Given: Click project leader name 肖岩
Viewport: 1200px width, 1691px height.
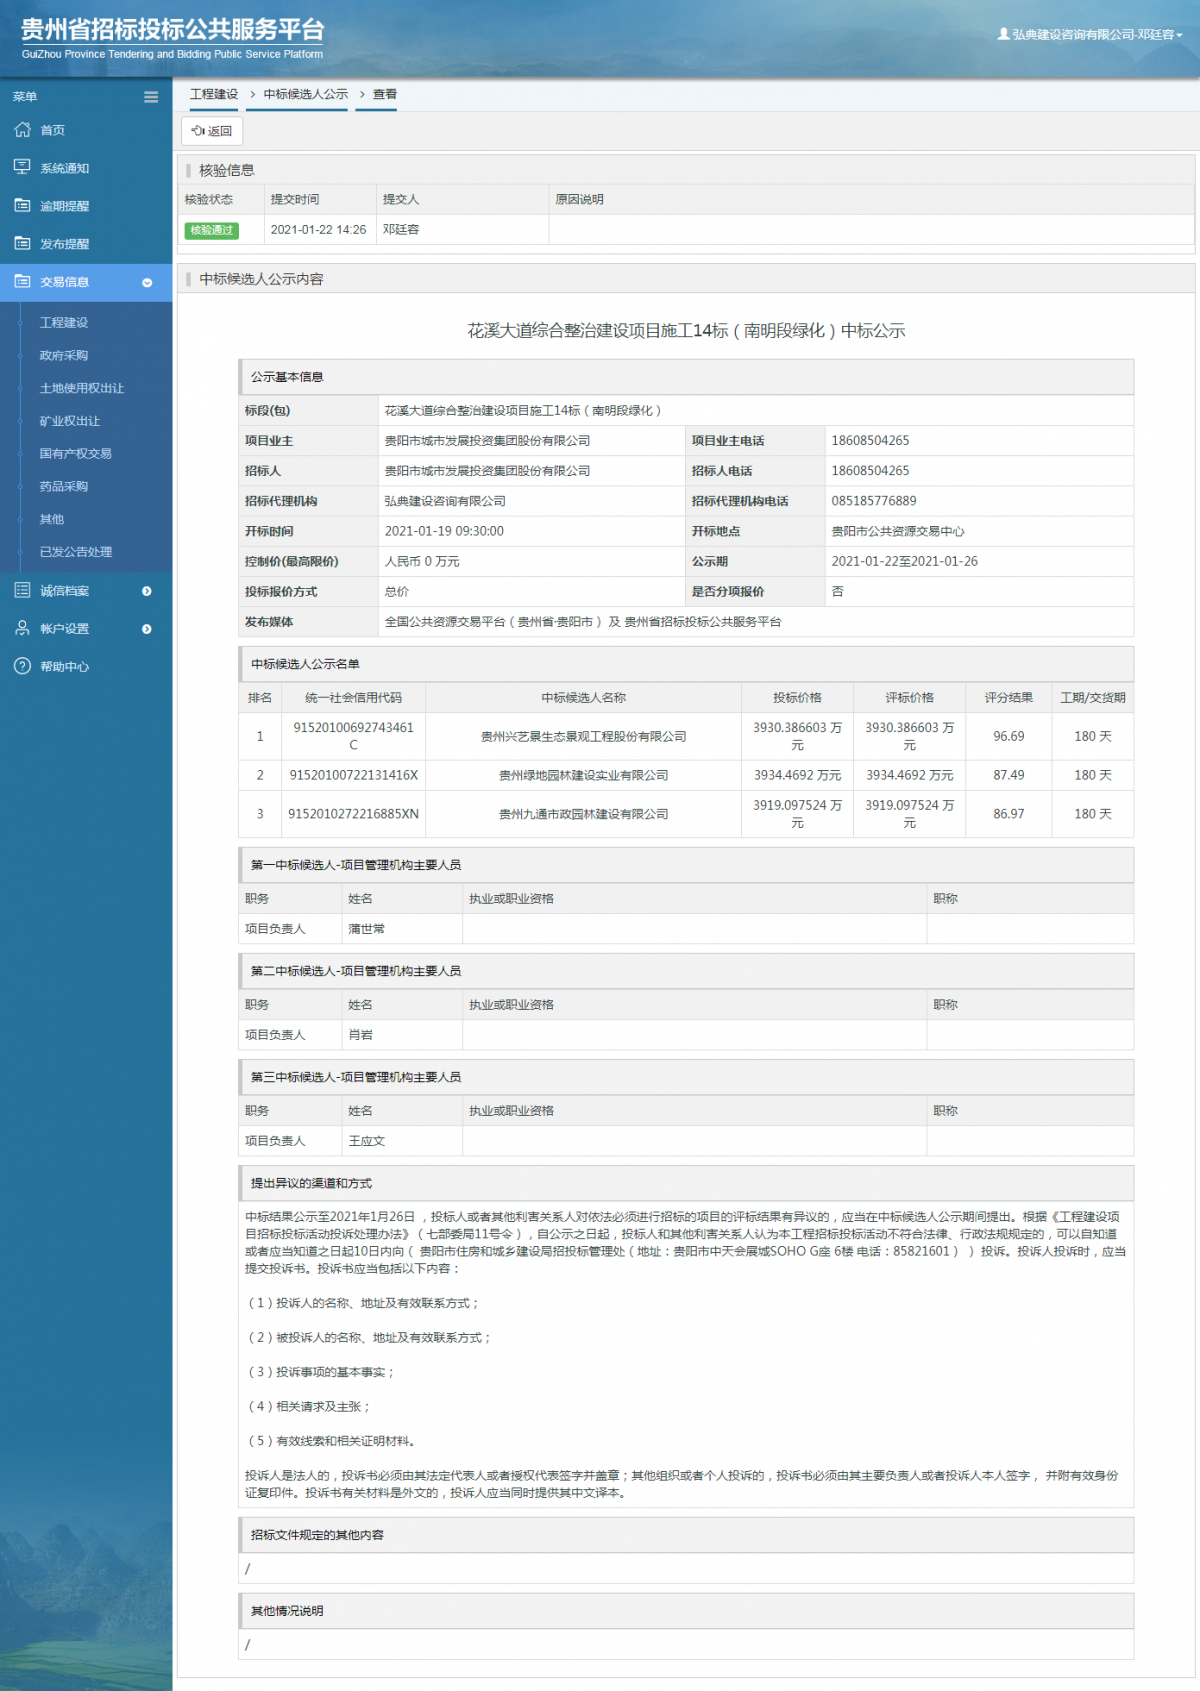Looking at the screenshot, I should pos(360,1036).
